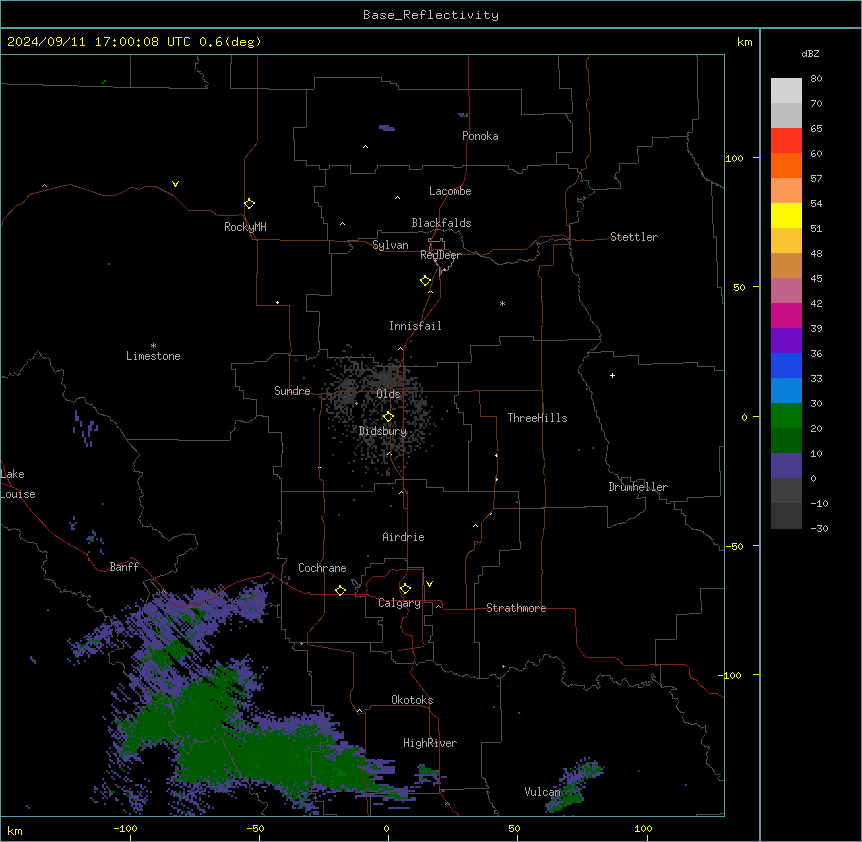Select the Didsbury label
Viewport: 862px width, 842px height.
point(383,431)
